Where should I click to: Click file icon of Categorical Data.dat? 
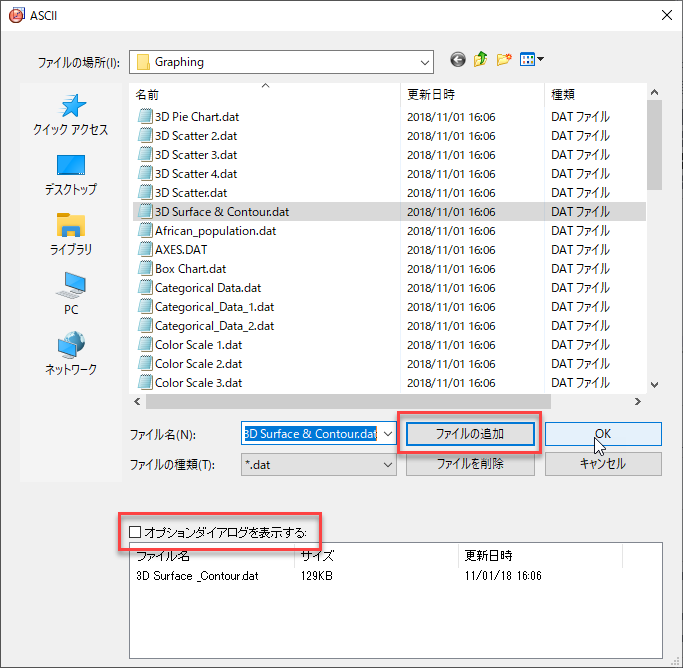[145, 288]
